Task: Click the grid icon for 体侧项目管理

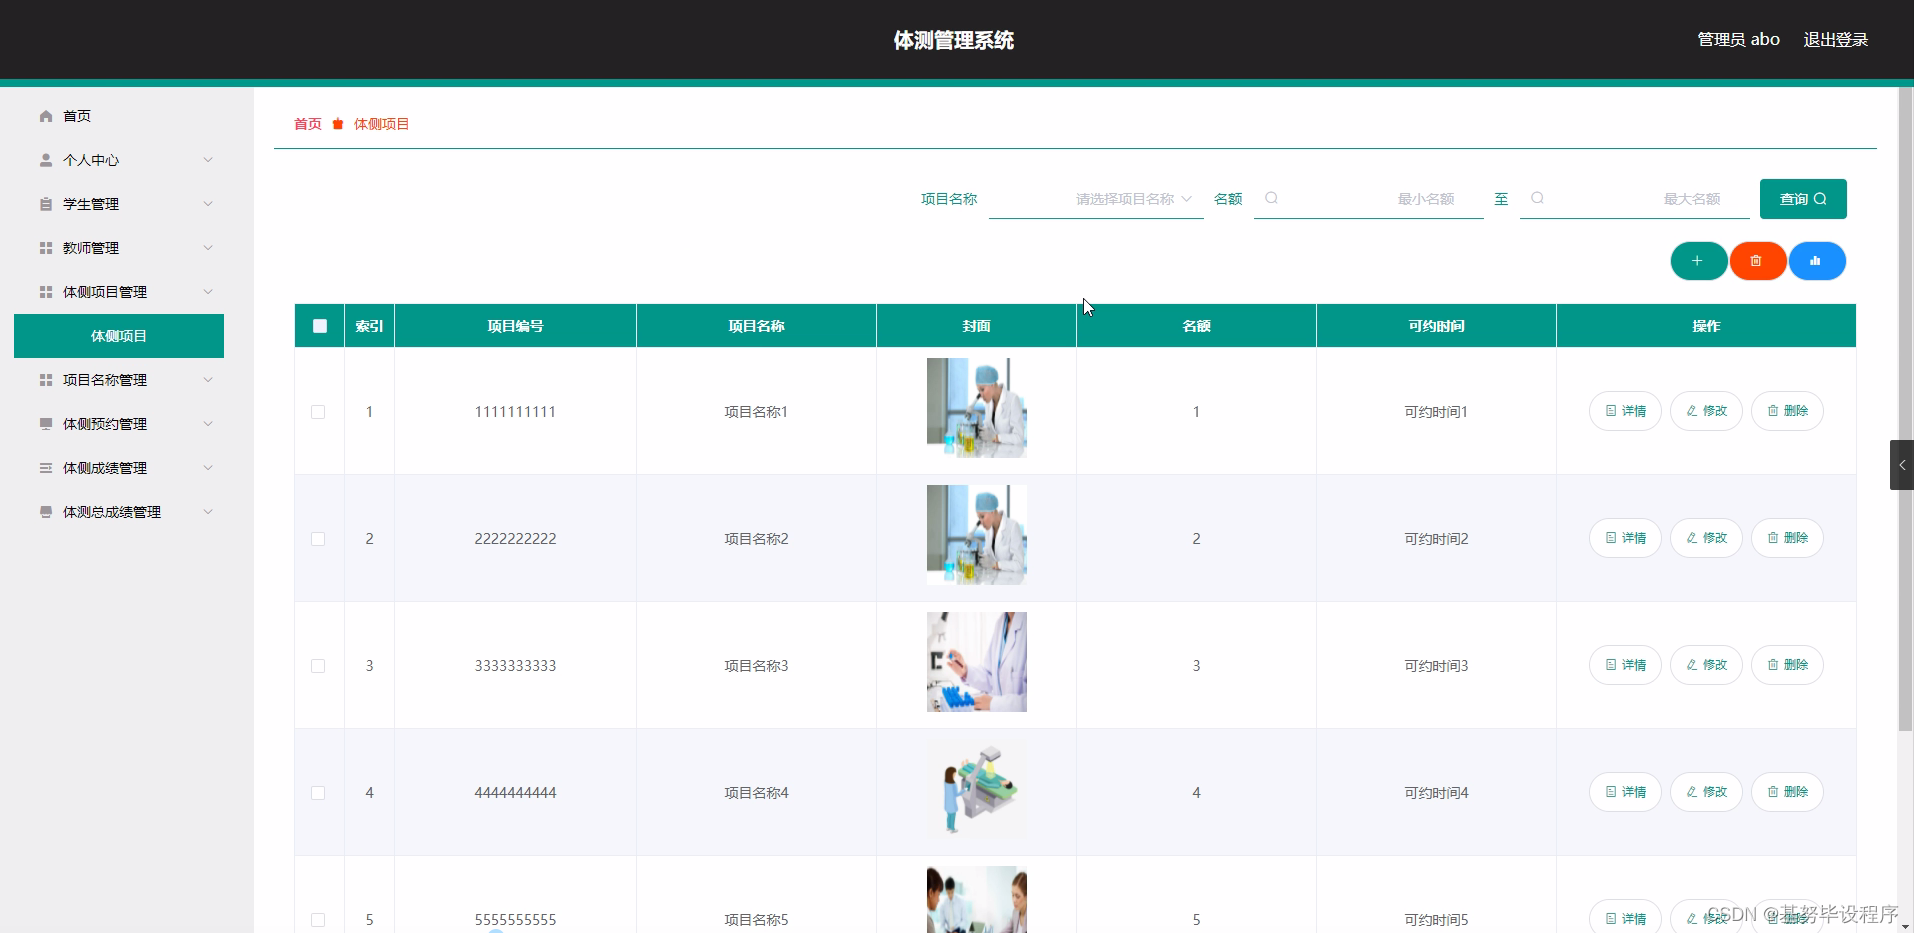Action: [x=46, y=292]
